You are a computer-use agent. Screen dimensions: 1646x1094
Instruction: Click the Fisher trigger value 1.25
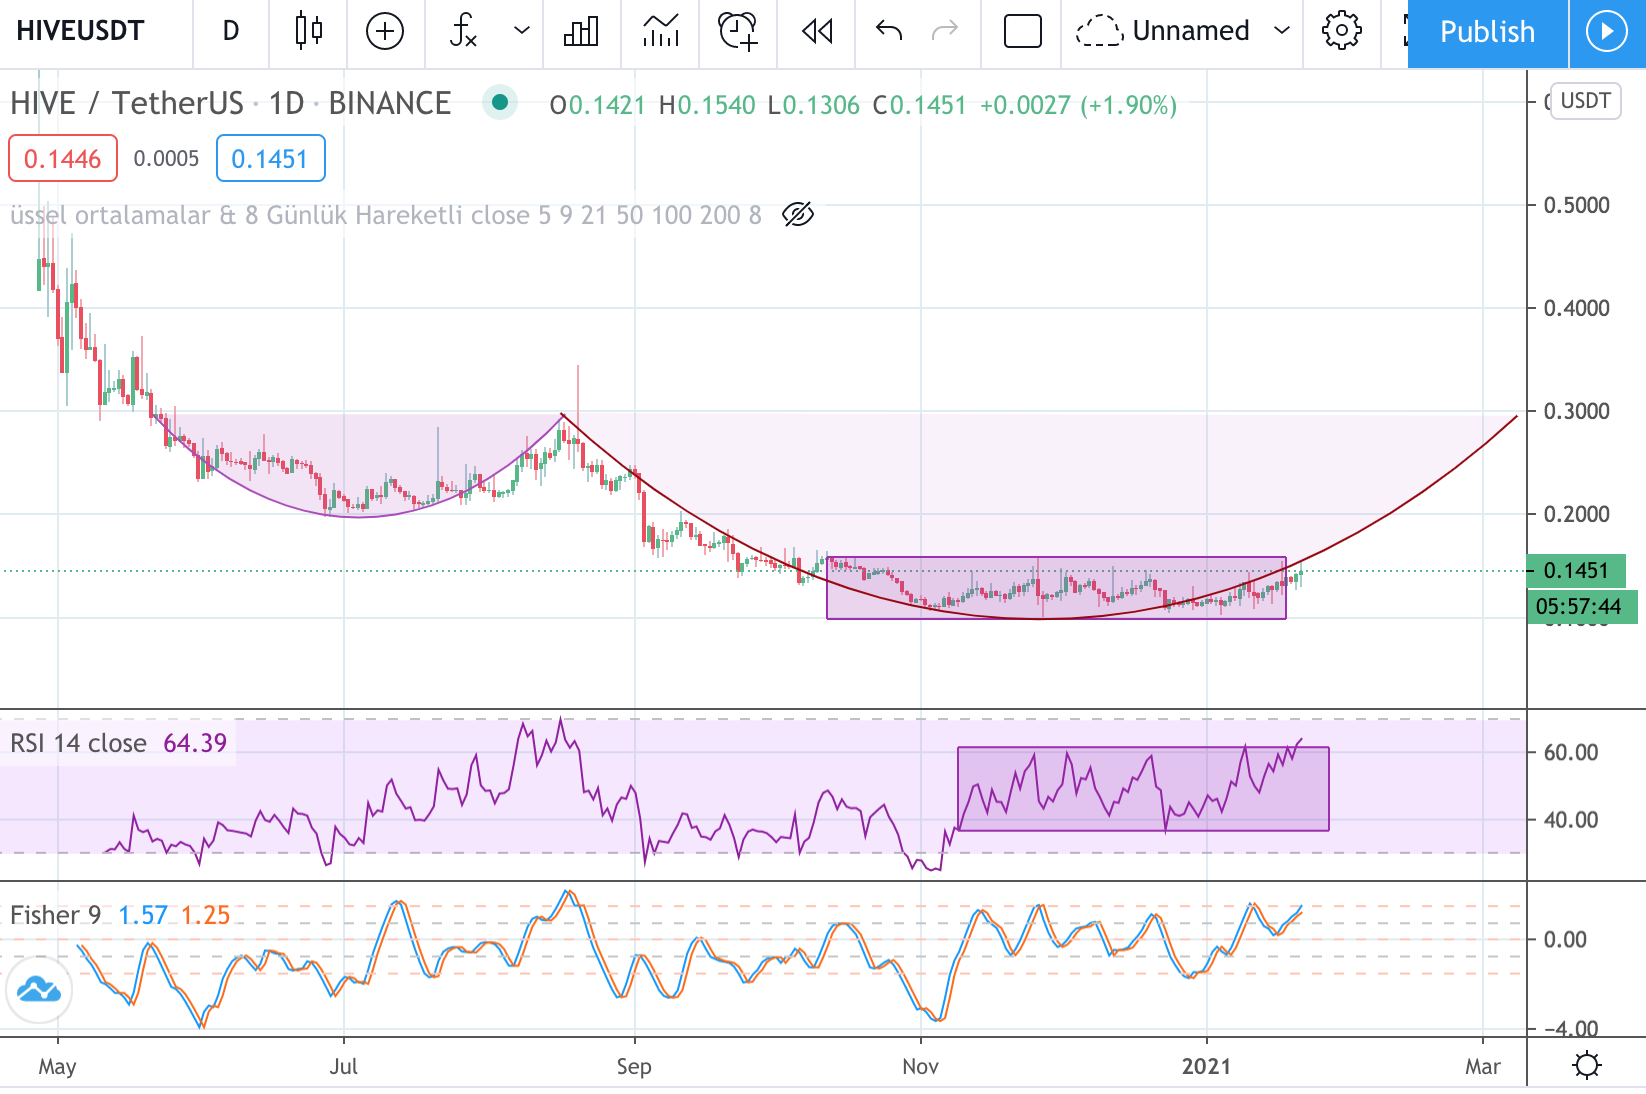205,915
